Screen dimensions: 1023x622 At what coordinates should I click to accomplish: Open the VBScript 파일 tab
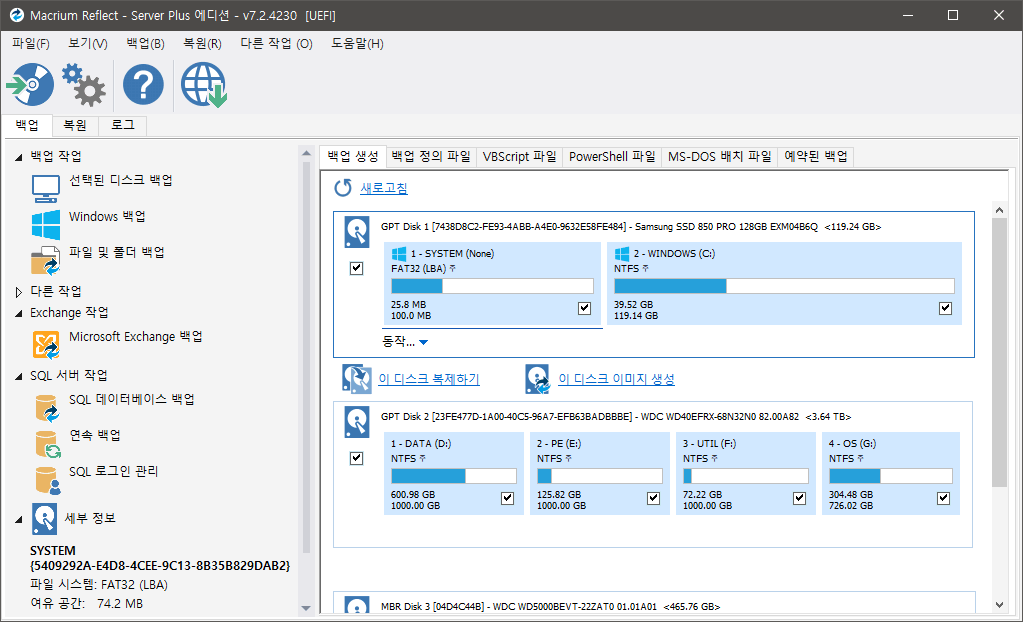[x=519, y=157]
